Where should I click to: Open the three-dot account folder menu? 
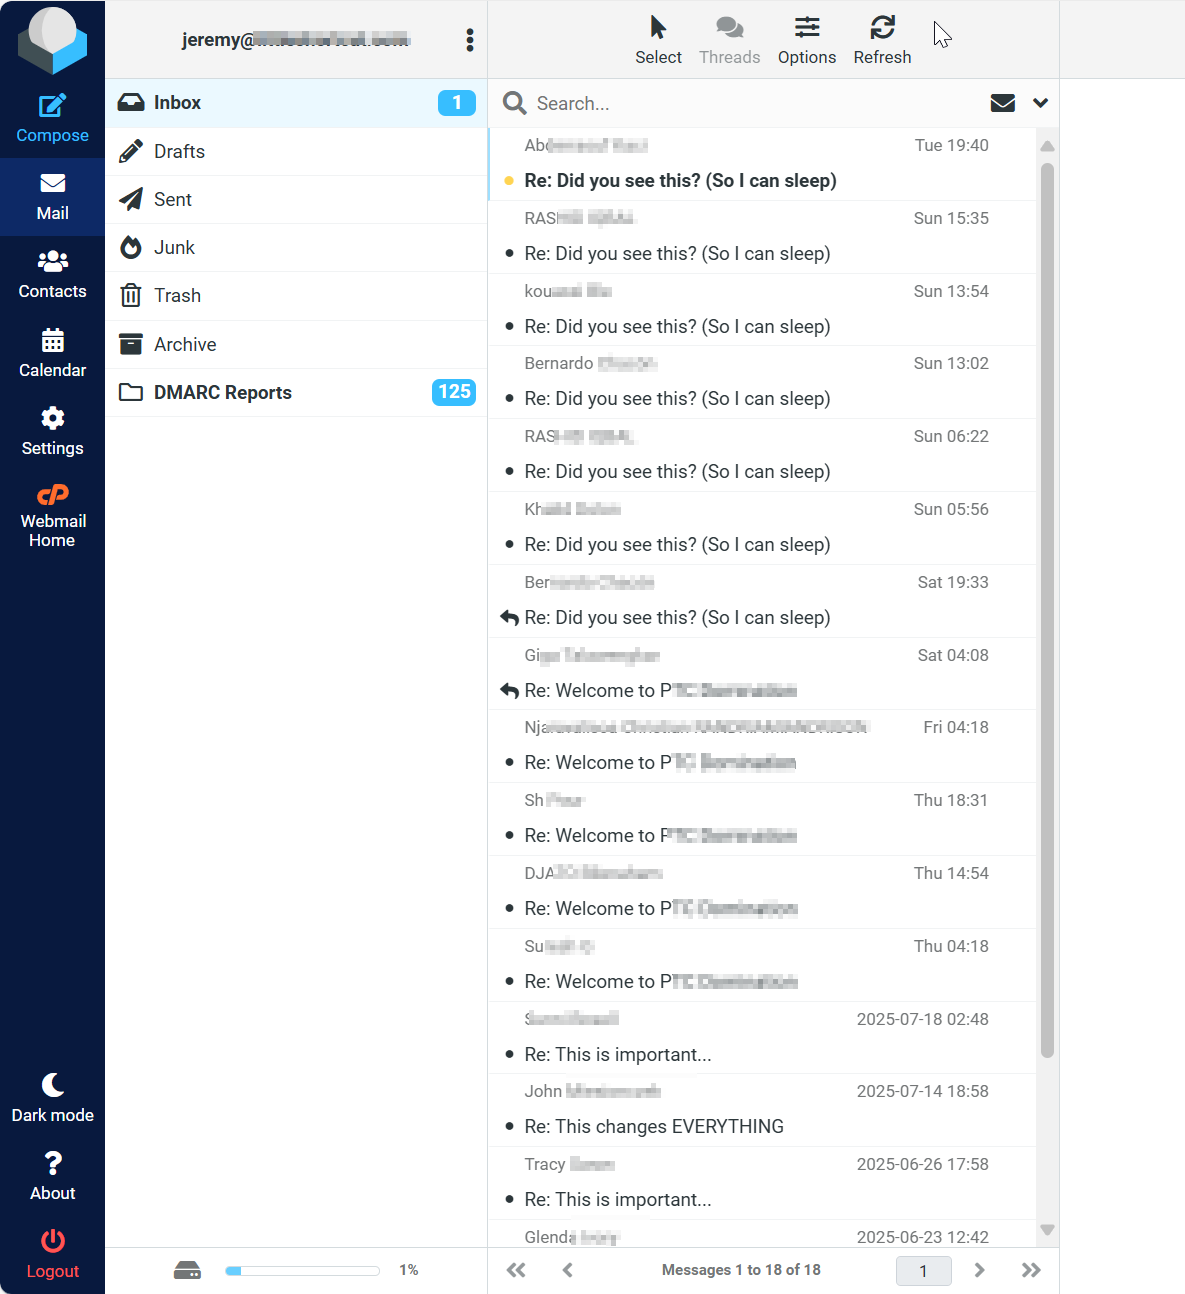click(469, 40)
